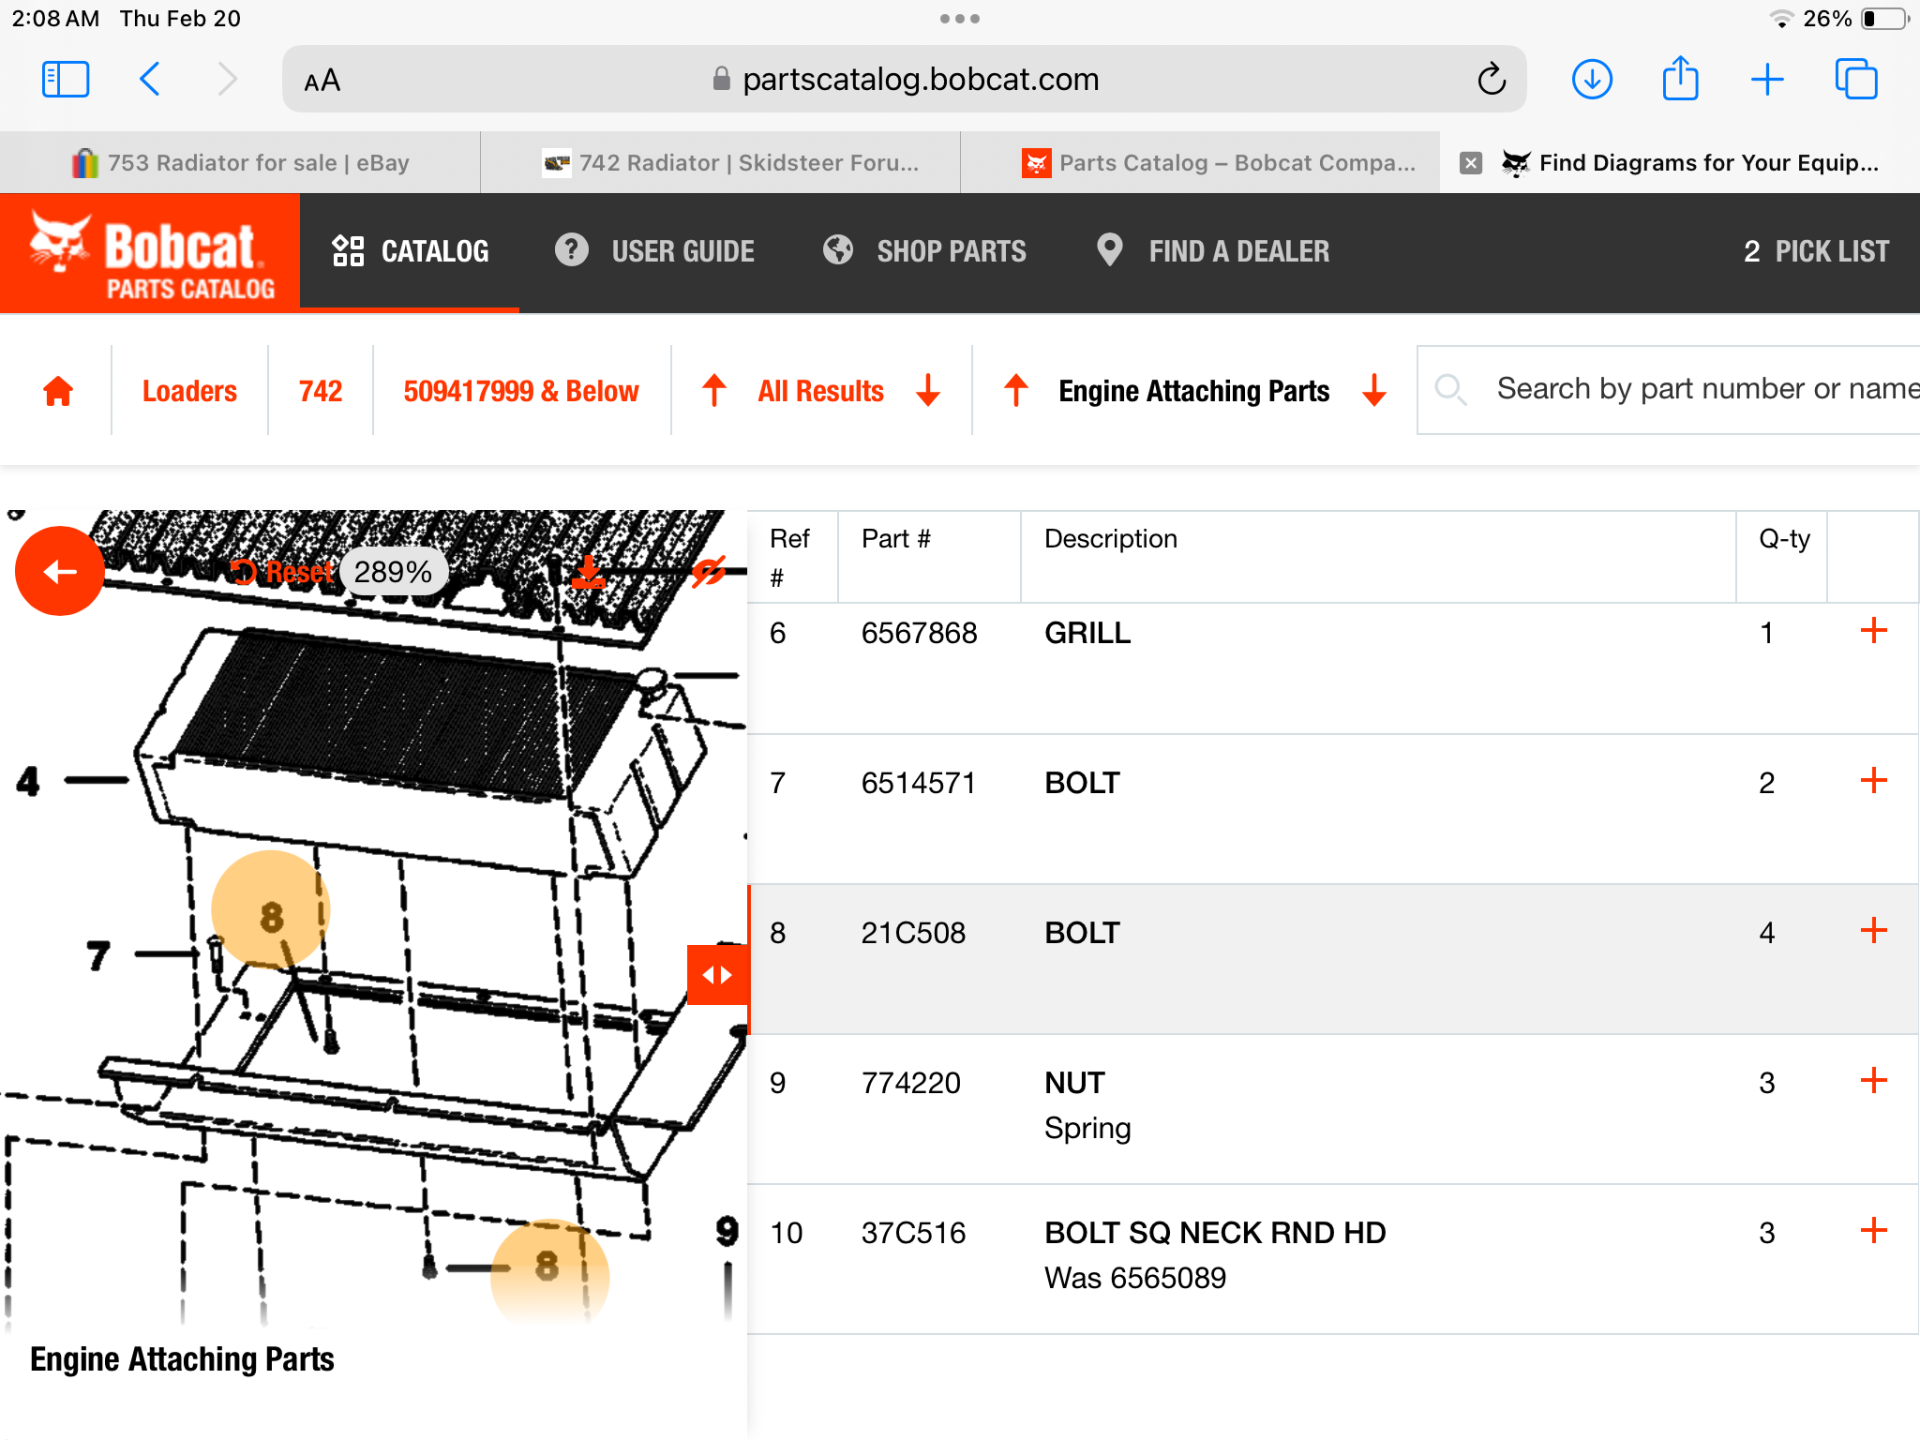Toggle callout highlight visibility
The image size is (1920, 1440).
point(709,572)
